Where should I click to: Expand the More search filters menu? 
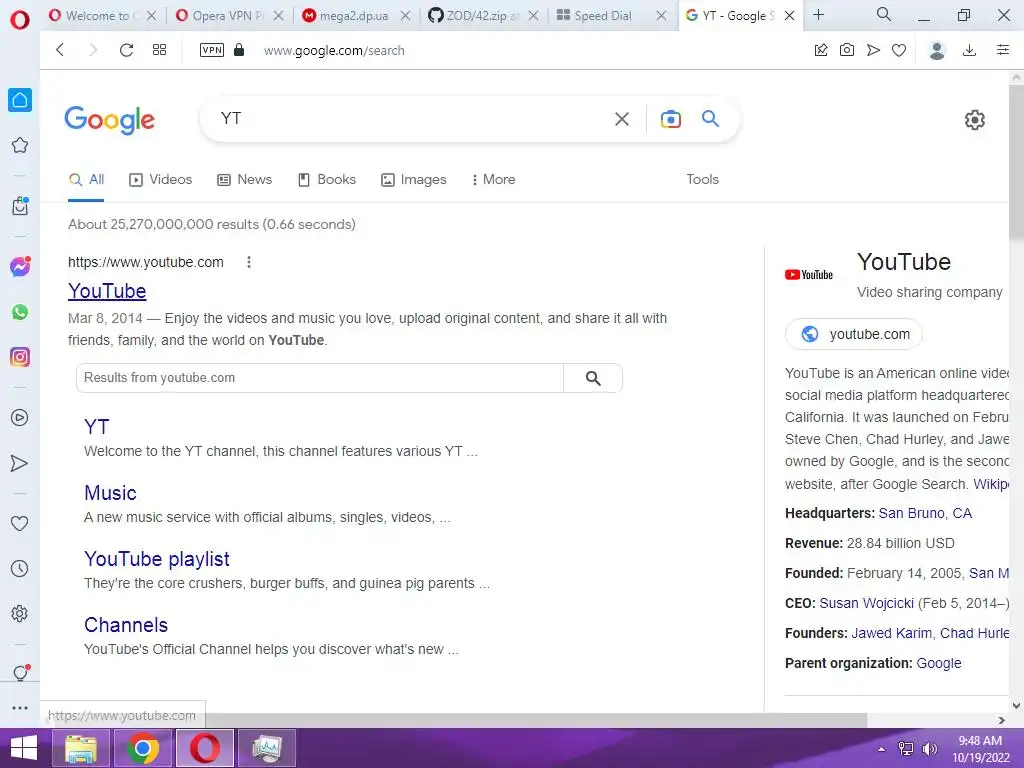tap(493, 180)
